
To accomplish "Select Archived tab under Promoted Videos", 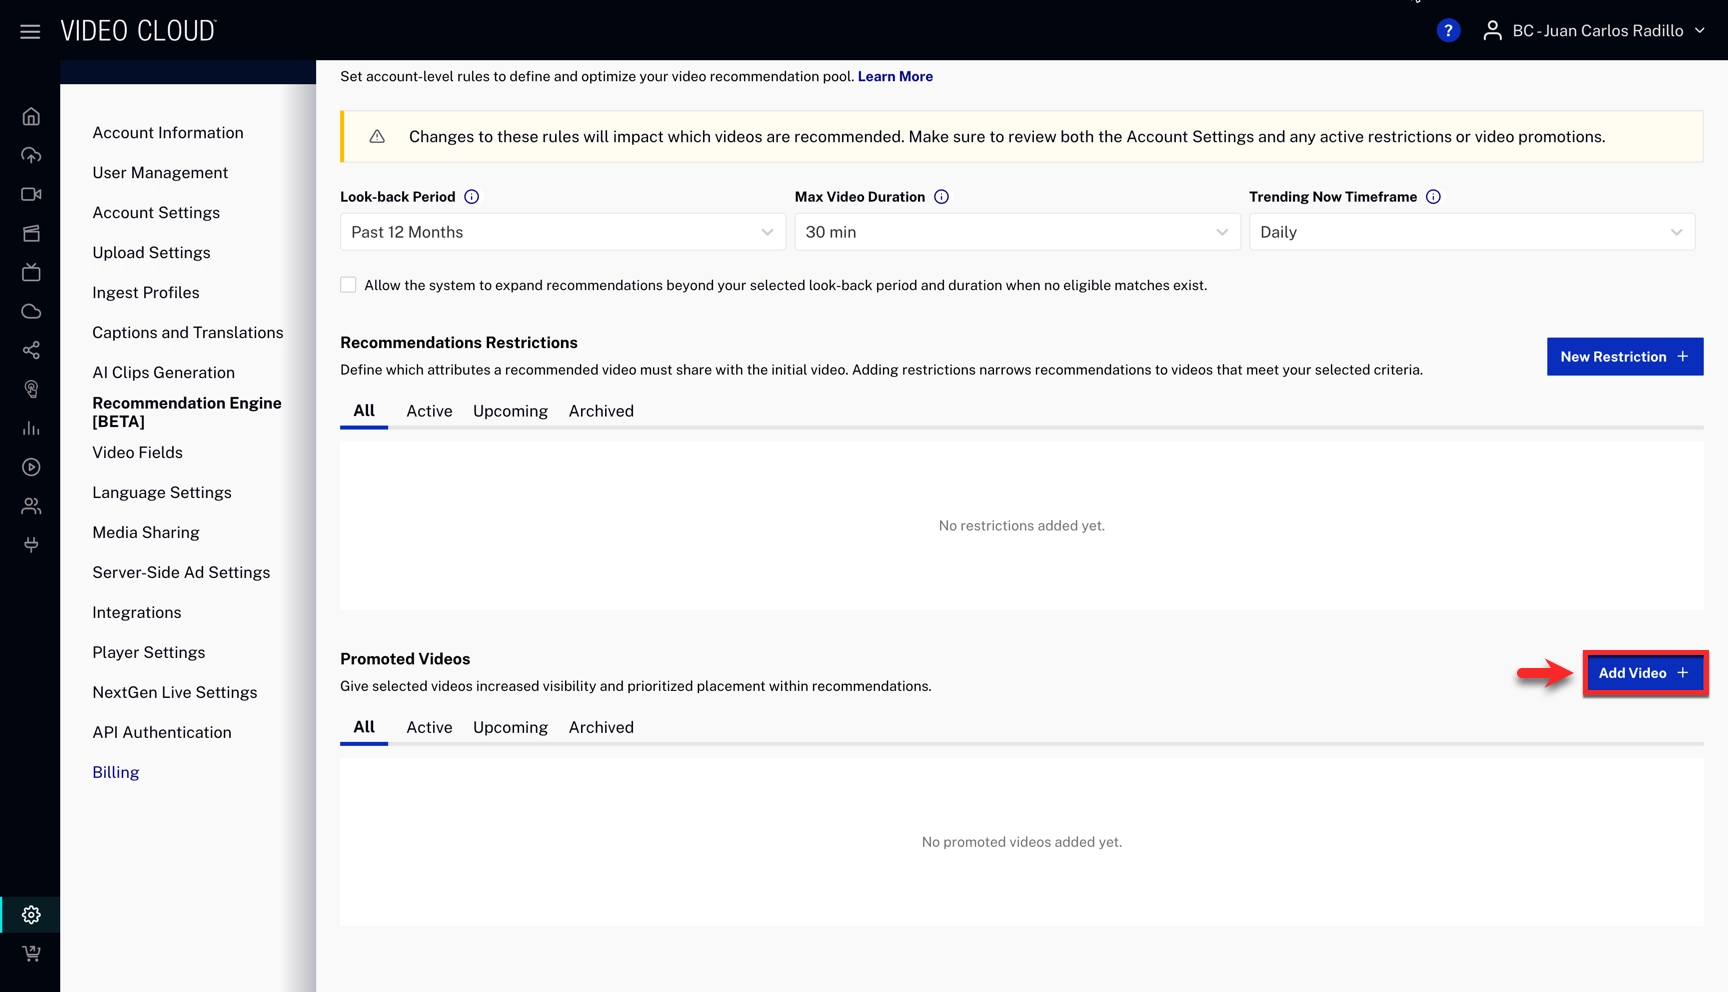I will pyautogui.click(x=601, y=727).
